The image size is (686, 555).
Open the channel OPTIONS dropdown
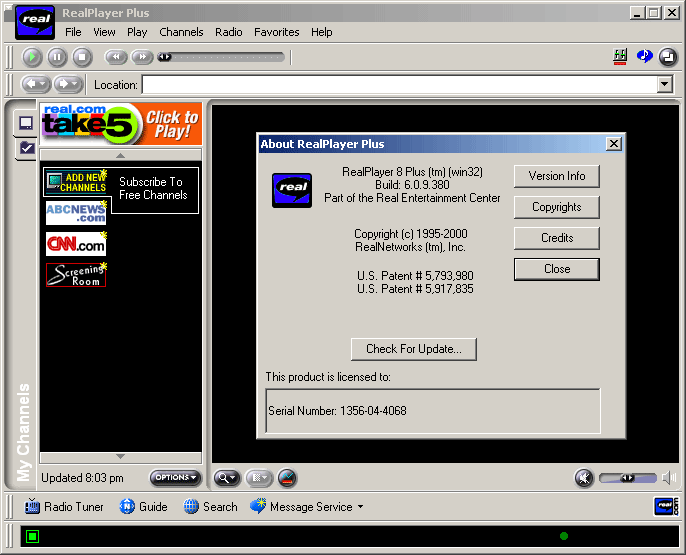(175, 478)
